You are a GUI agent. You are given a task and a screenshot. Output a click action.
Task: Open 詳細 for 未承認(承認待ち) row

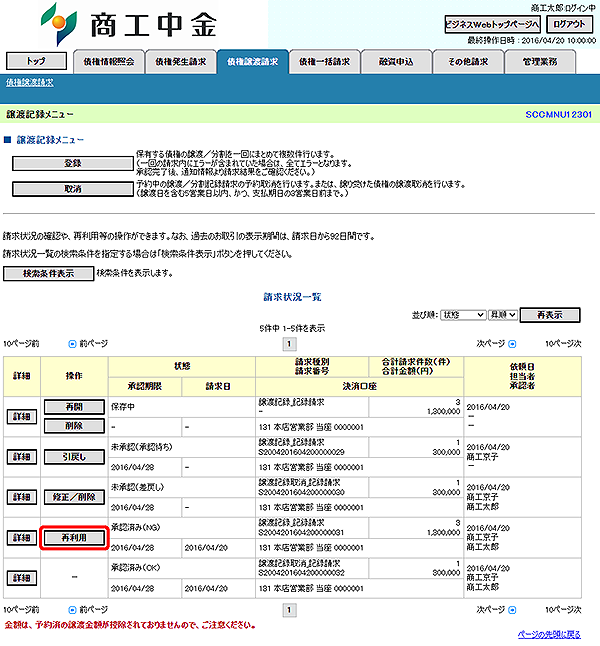click(22, 457)
